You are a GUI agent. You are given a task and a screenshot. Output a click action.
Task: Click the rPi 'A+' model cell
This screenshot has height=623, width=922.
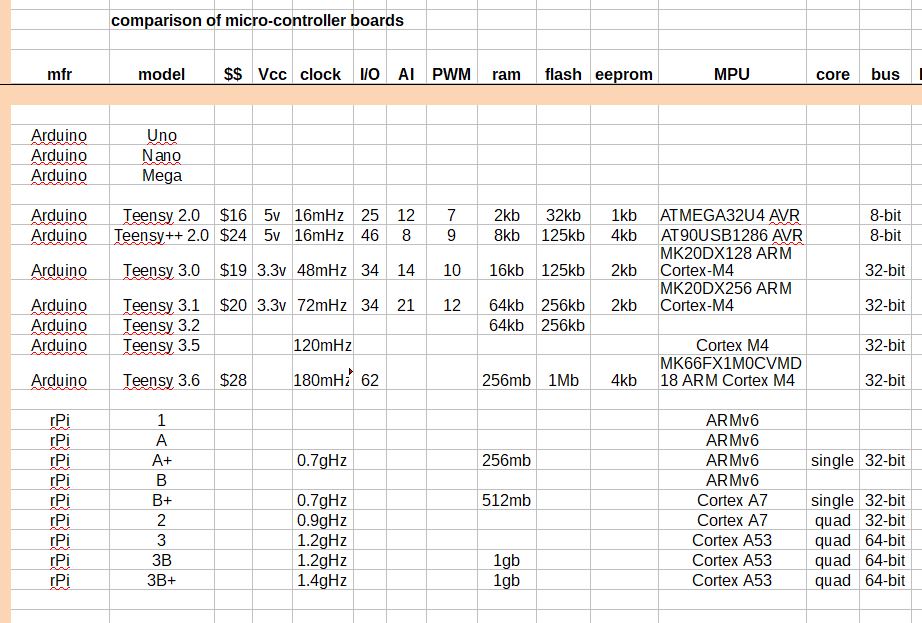click(x=162, y=461)
